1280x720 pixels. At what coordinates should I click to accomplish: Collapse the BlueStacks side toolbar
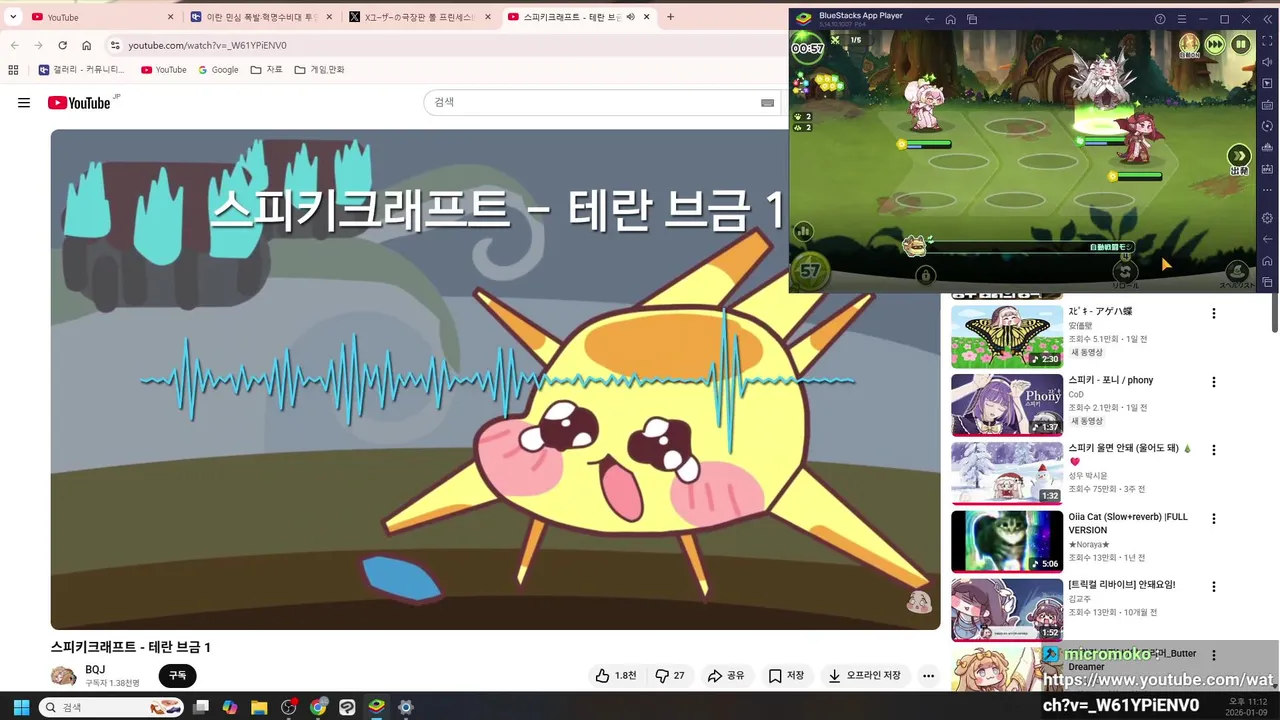1268,19
